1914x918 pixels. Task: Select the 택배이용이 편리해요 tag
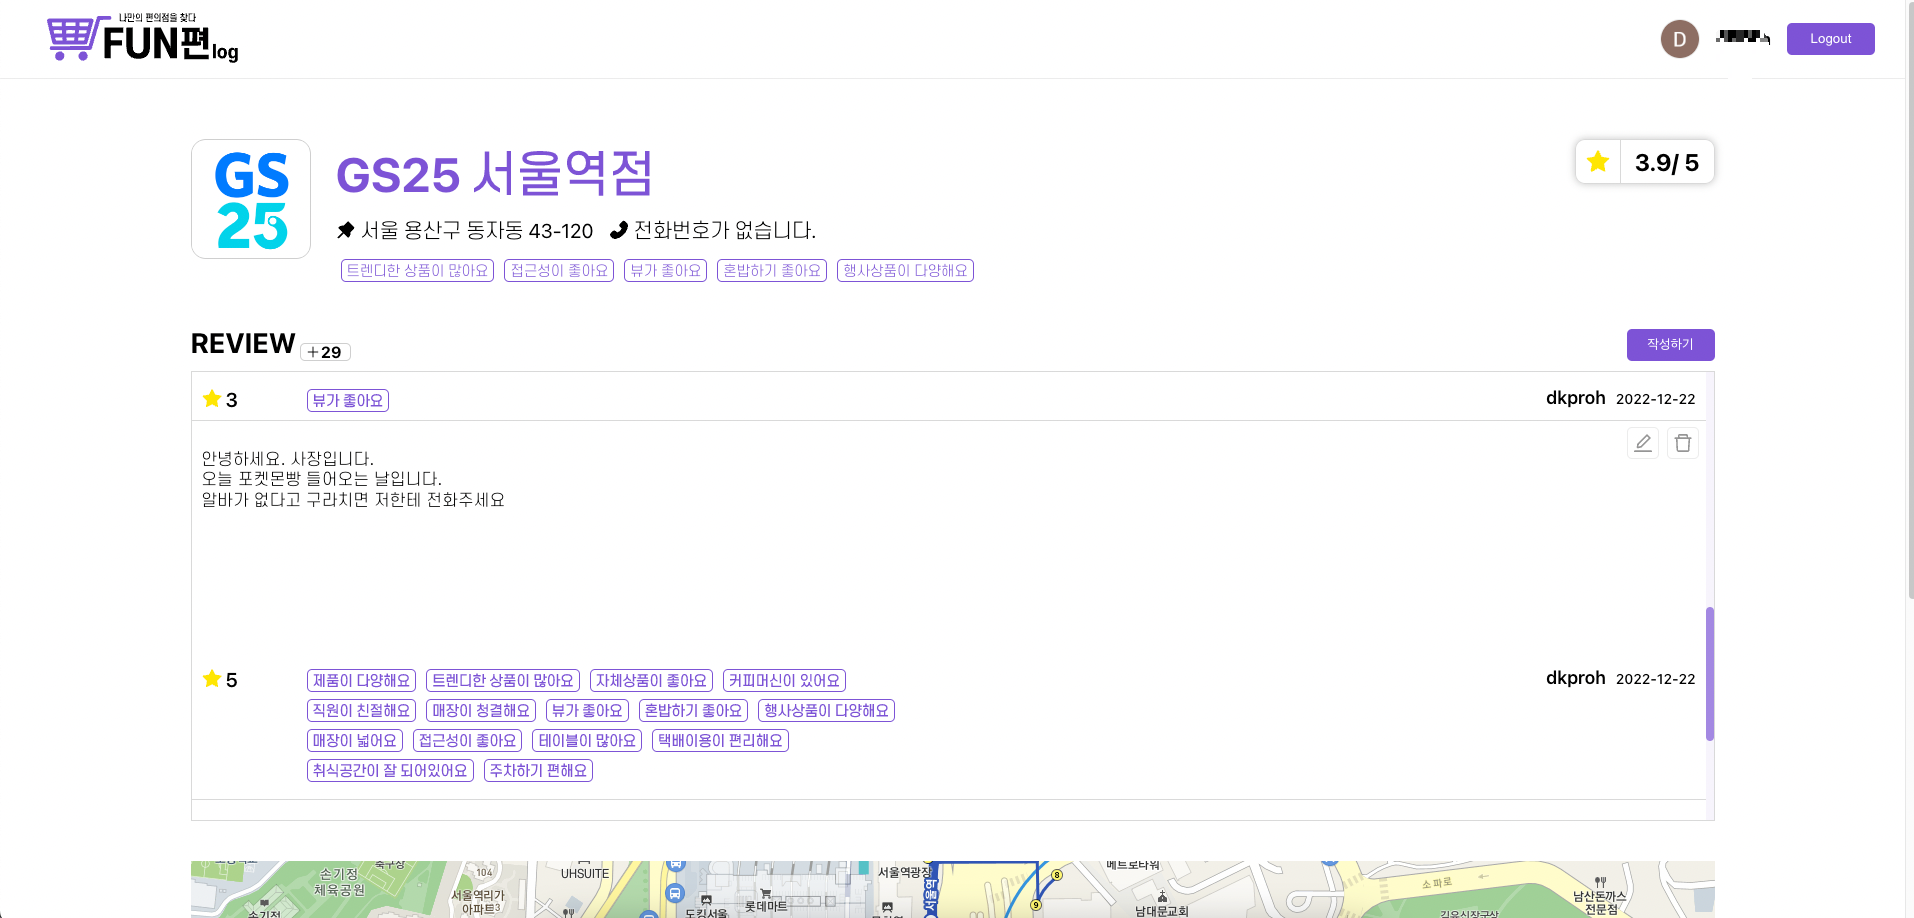(720, 740)
